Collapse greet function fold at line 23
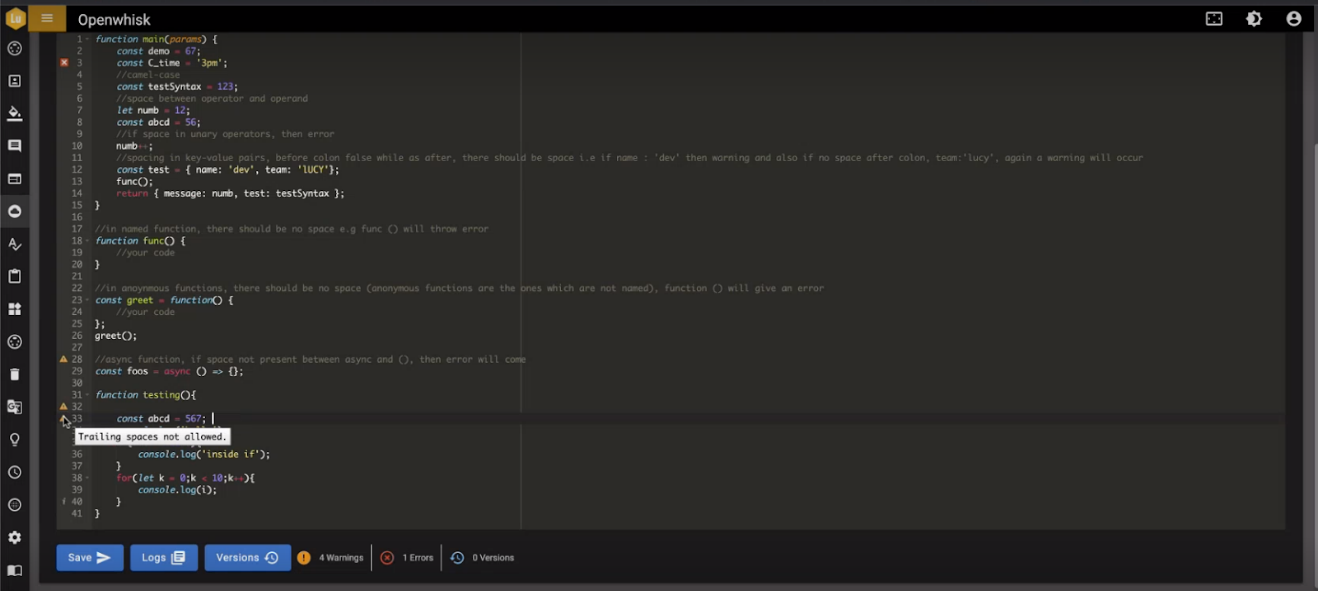Image resolution: width=1318 pixels, height=591 pixels. coord(88,300)
